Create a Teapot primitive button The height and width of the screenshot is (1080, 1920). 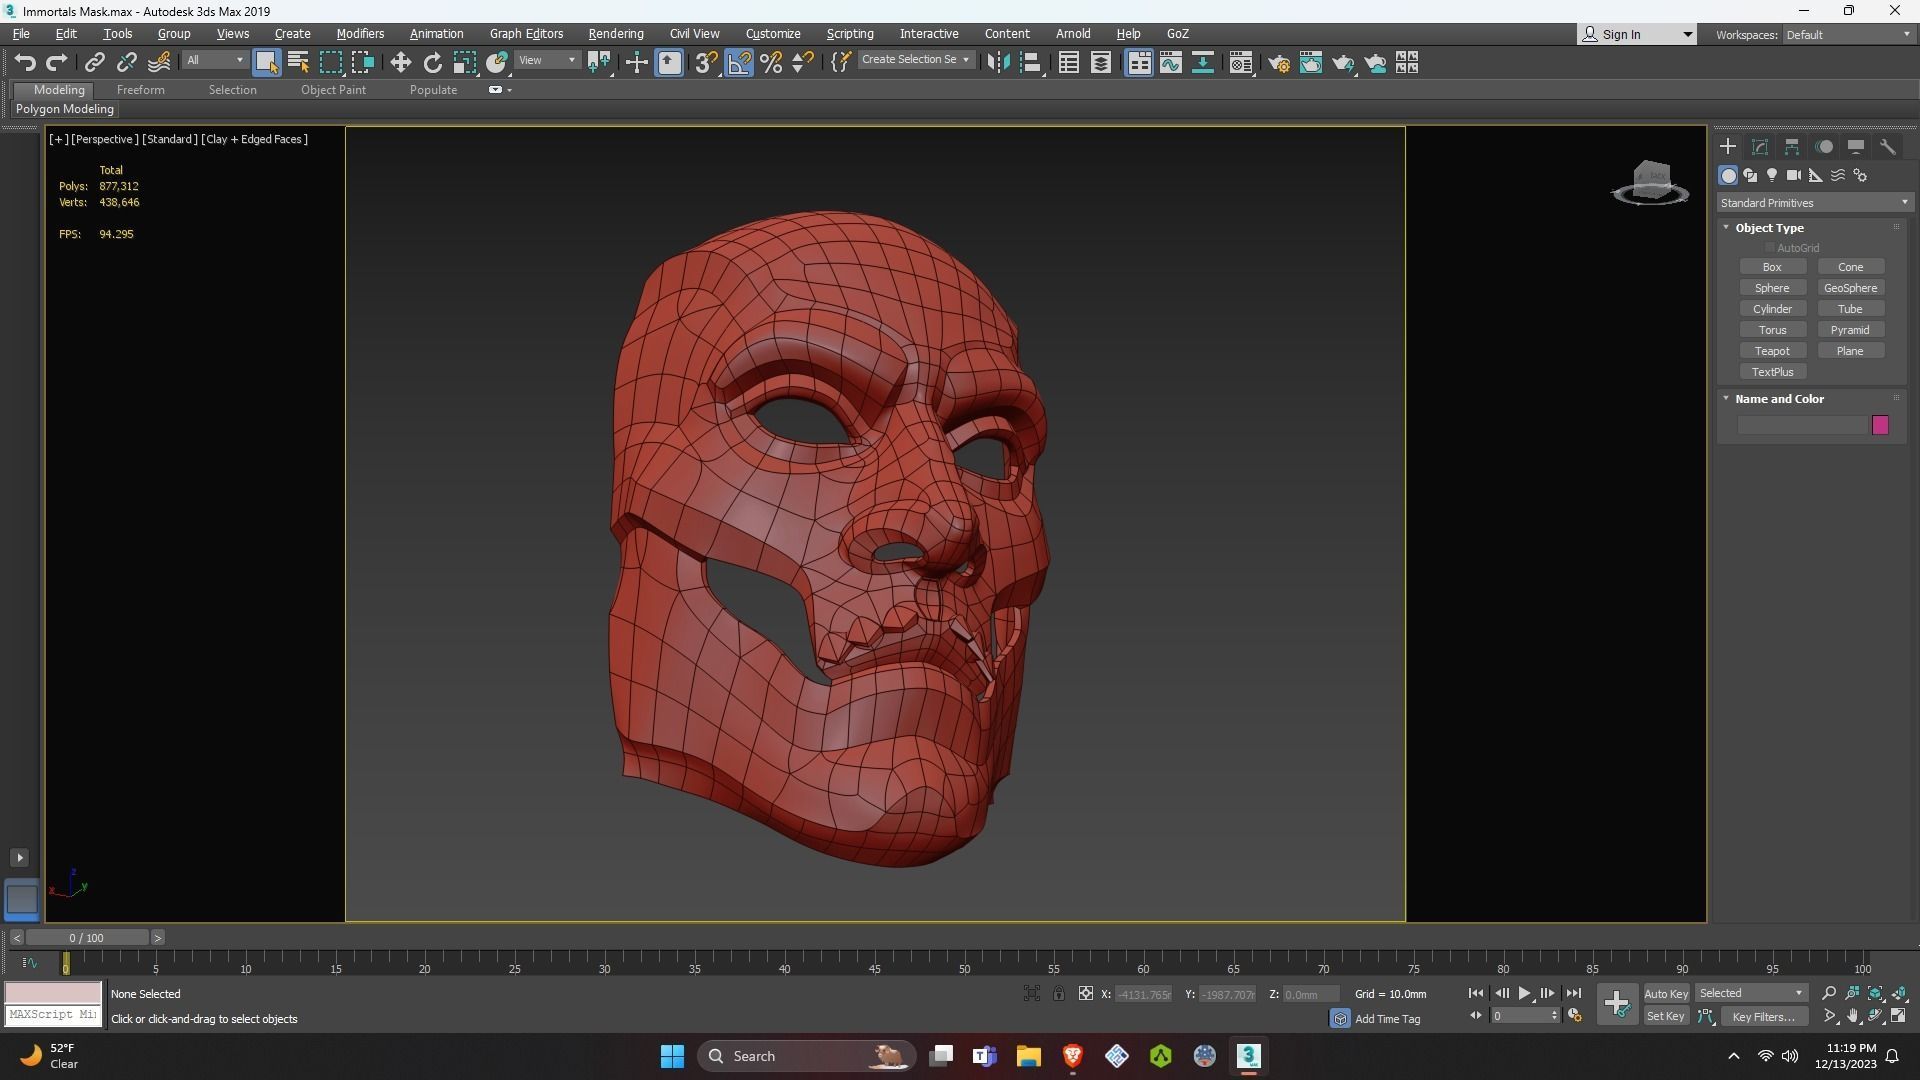[x=1772, y=351]
